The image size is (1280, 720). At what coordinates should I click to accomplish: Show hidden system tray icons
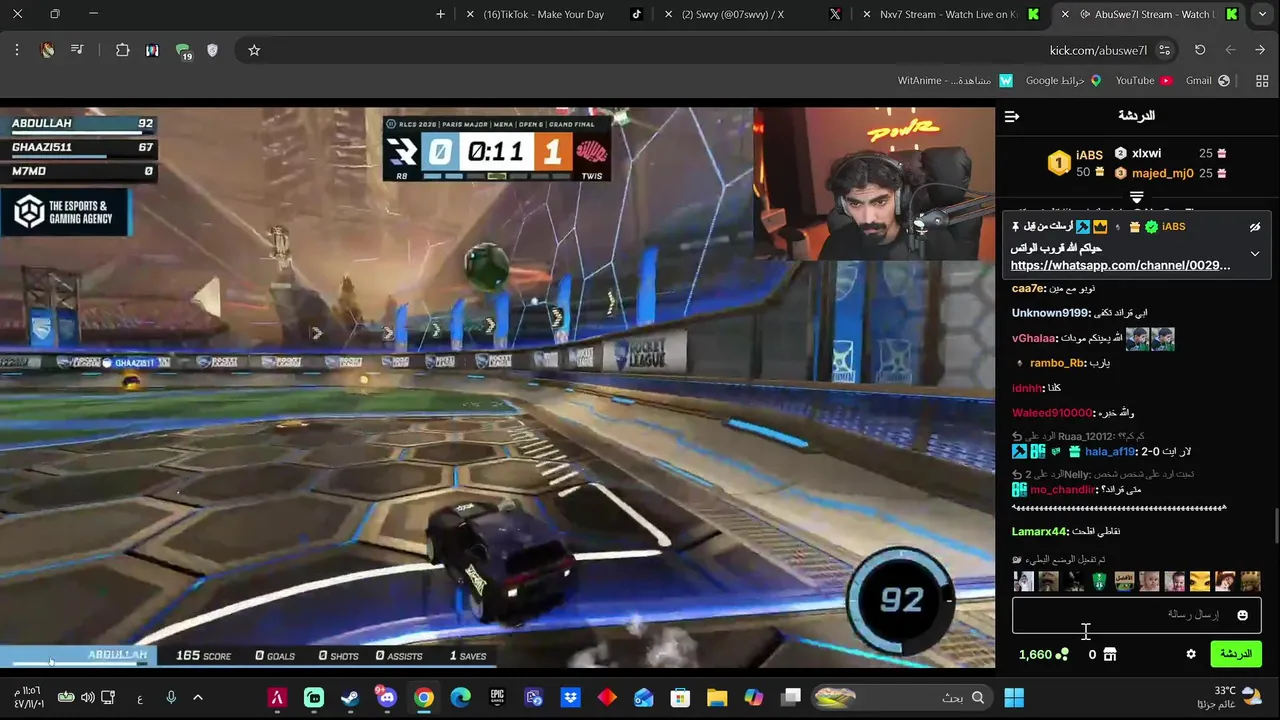[x=197, y=697]
